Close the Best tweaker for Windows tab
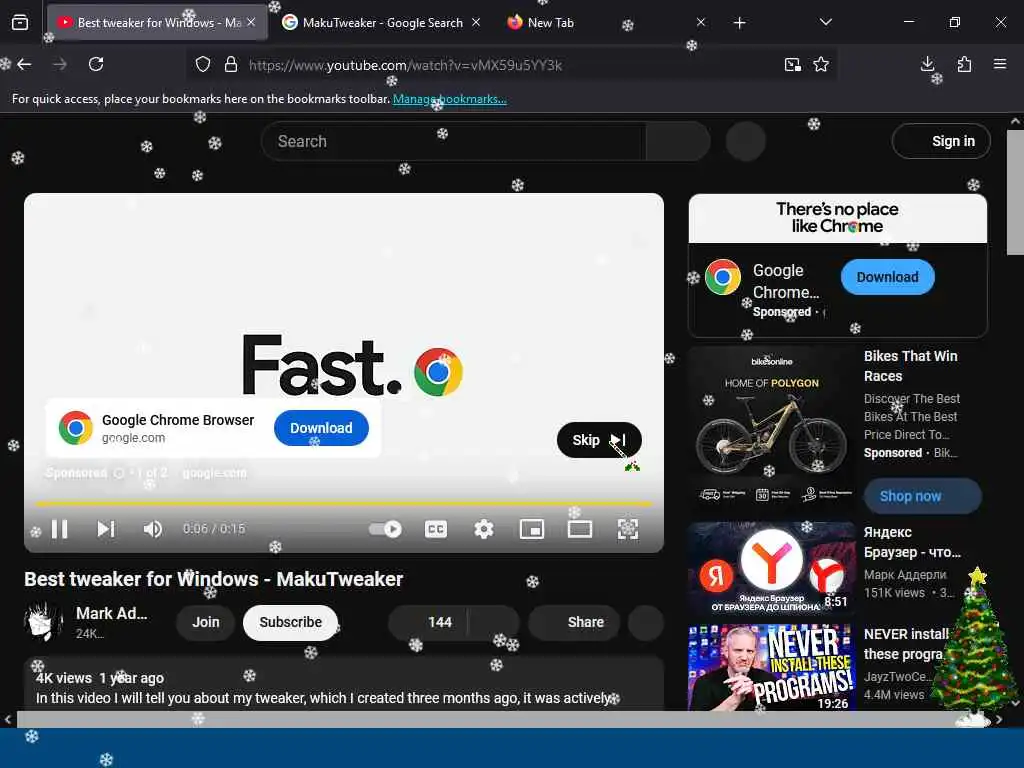Viewport: 1024px width, 768px height. pyautogui.click(x=251, y=22)
